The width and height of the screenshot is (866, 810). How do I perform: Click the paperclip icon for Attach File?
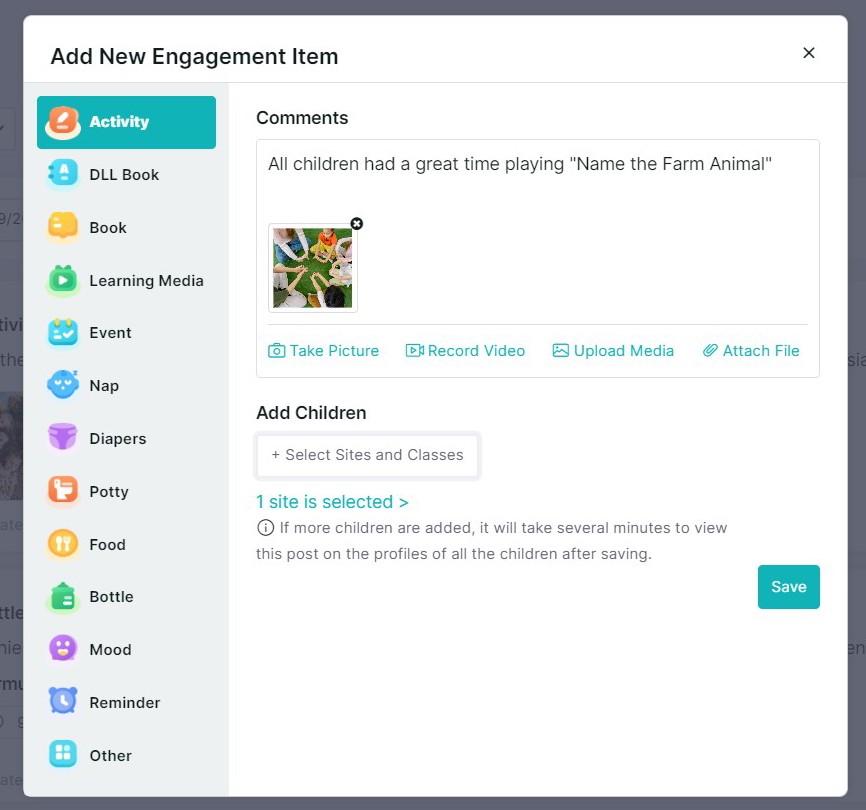pyautogui.click(x=710, y=351)
